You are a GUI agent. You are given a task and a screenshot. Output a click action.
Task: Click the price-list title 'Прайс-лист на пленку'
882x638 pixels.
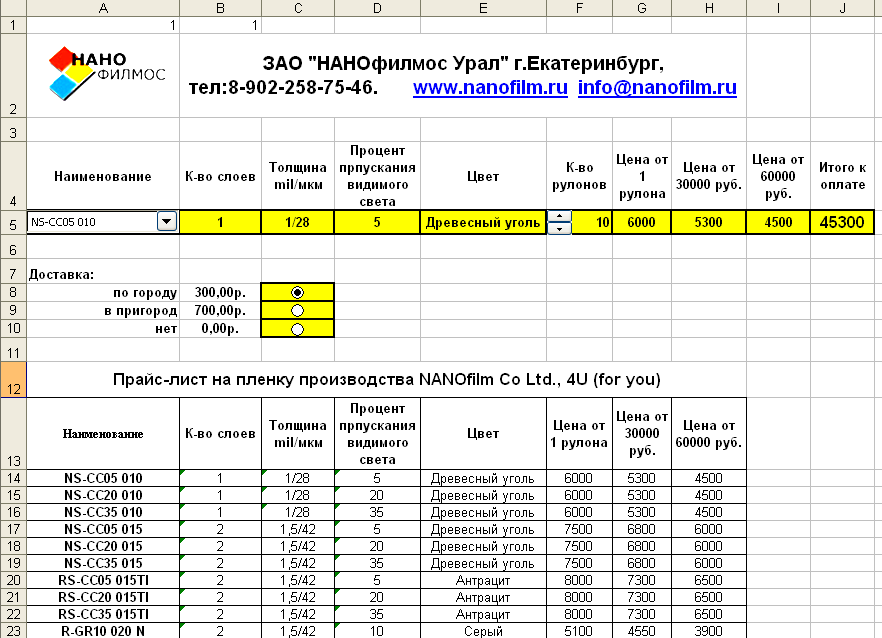pyautogui.click(x=386, y=380)
